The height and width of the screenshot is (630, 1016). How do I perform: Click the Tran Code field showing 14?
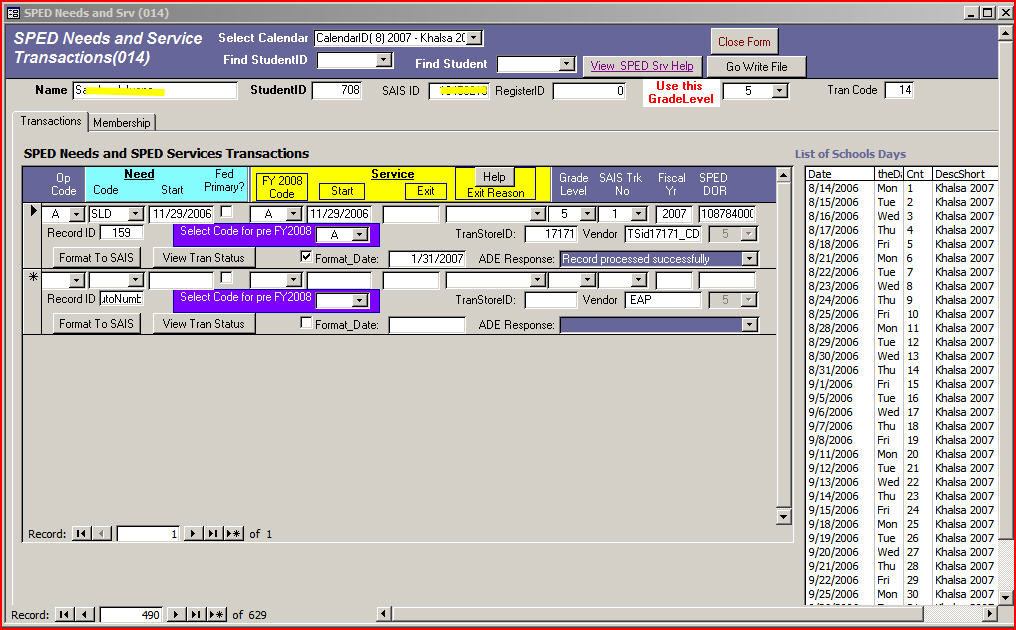[x=899, y=90]
